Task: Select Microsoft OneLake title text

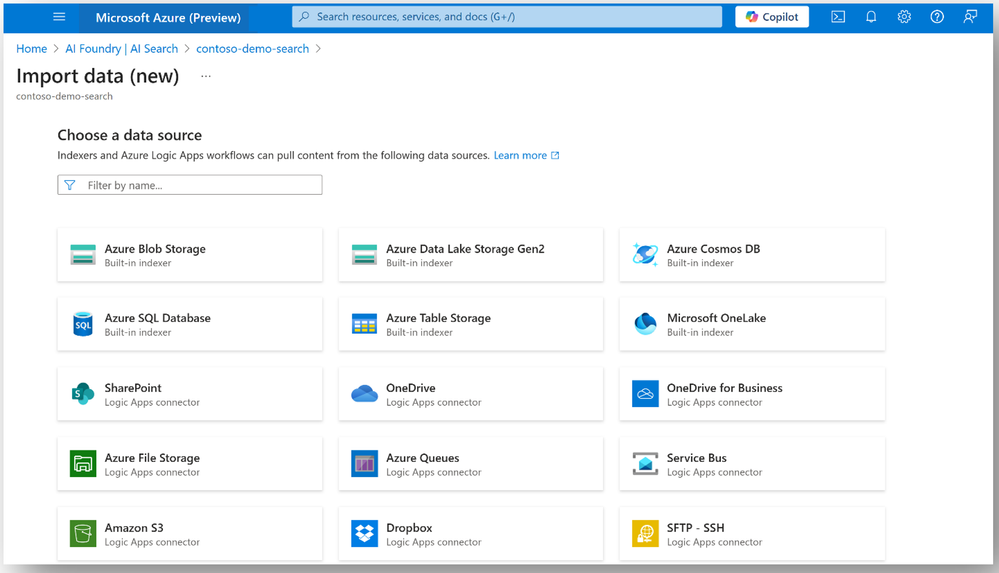Action: tap(716, 318)
